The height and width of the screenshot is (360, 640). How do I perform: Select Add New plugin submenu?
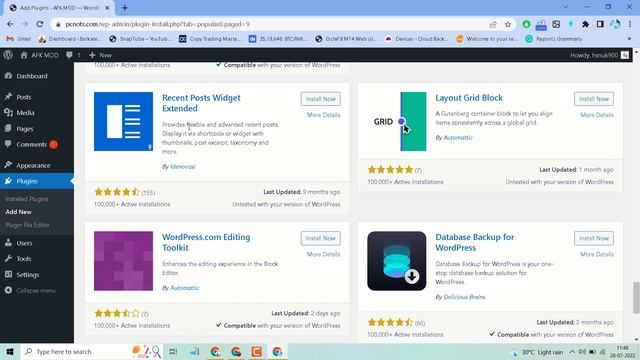[x=18, y=212]
